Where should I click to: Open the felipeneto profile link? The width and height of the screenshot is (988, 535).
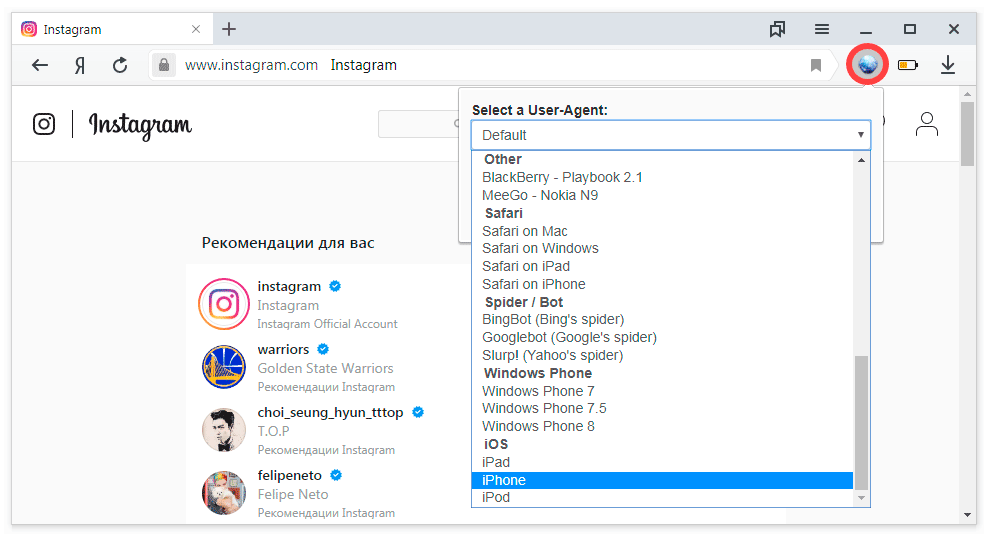288,475
